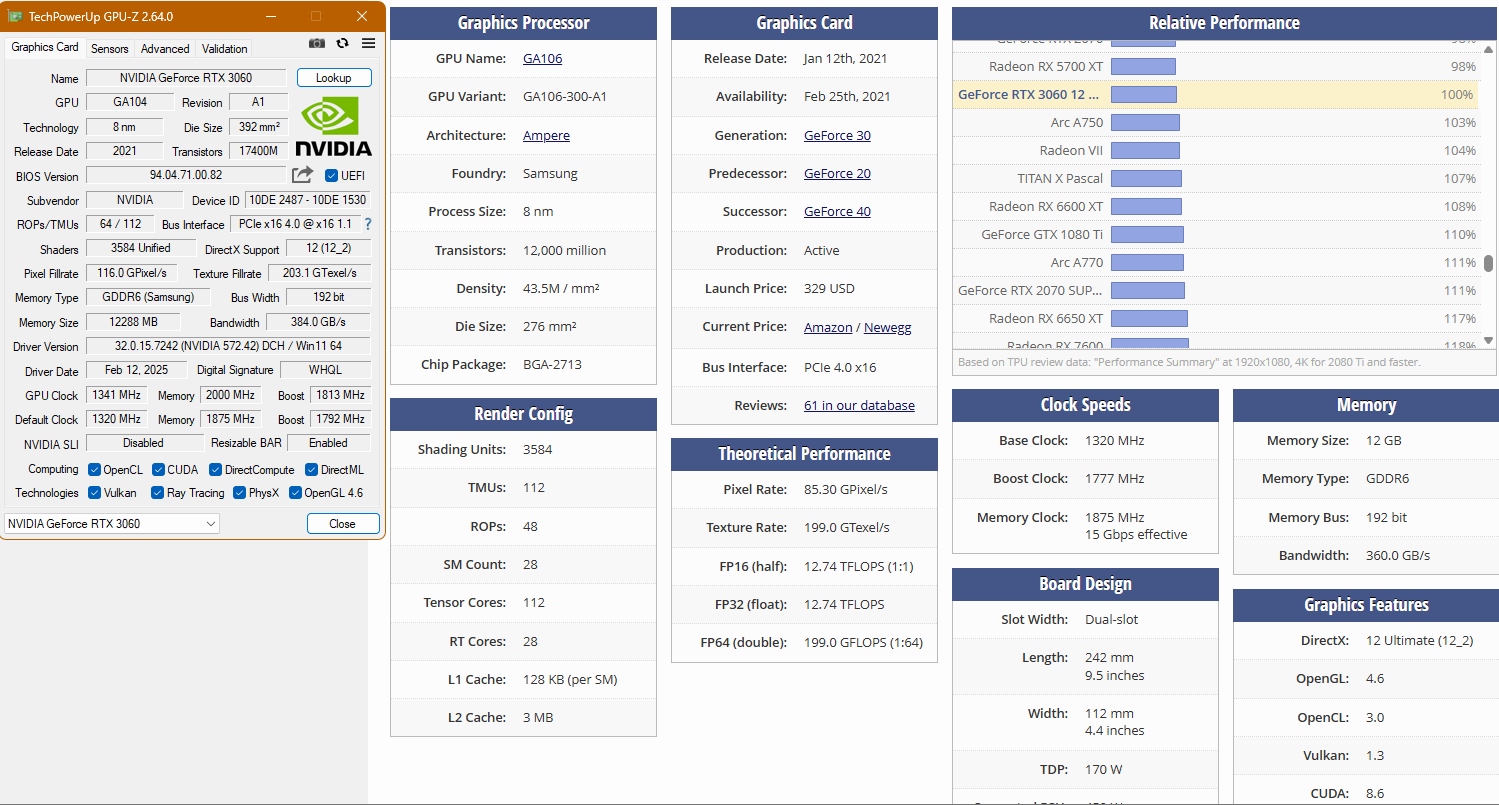
Task: Switch to the Advanced tab
Action: click(165, 48)
